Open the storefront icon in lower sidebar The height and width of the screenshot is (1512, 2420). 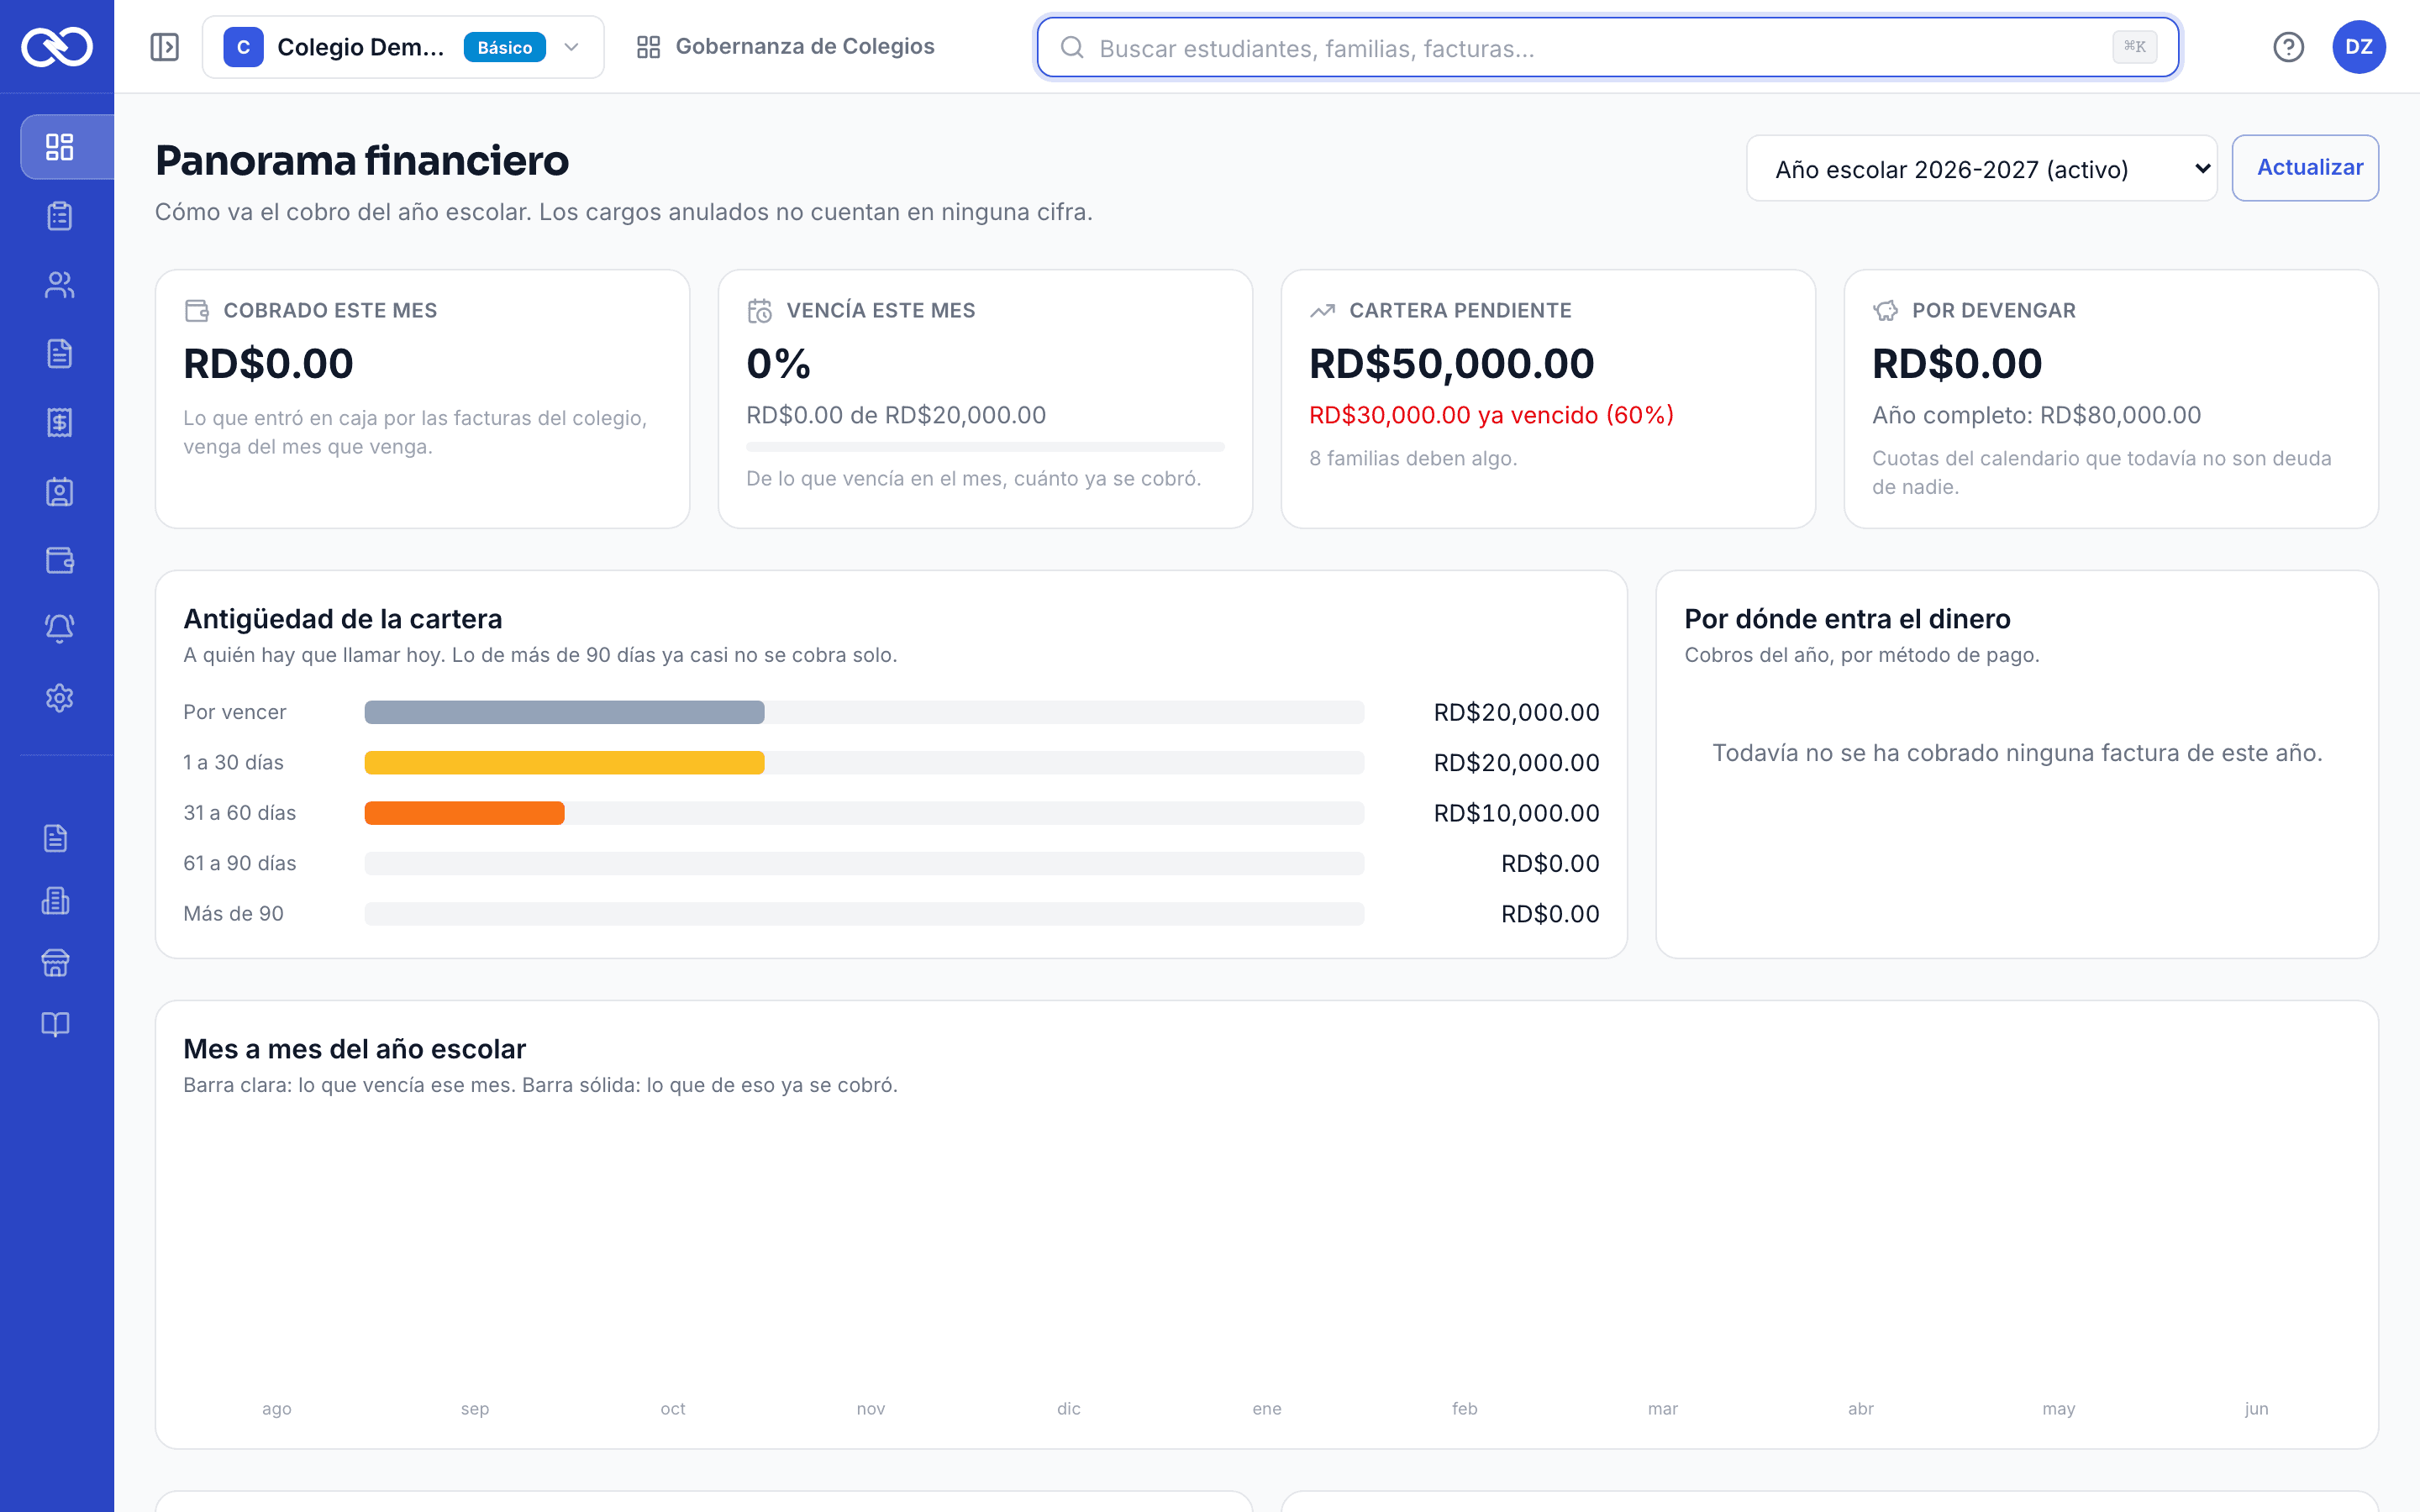[56, 963]
